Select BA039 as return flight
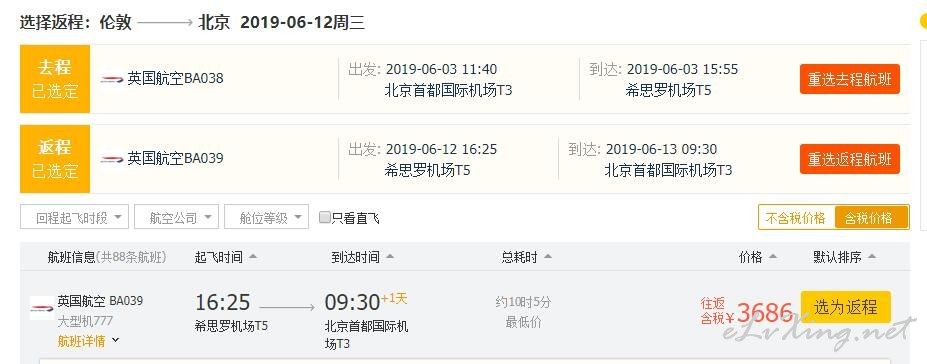This screenshot has height=364, width=927. pos(845,307)
